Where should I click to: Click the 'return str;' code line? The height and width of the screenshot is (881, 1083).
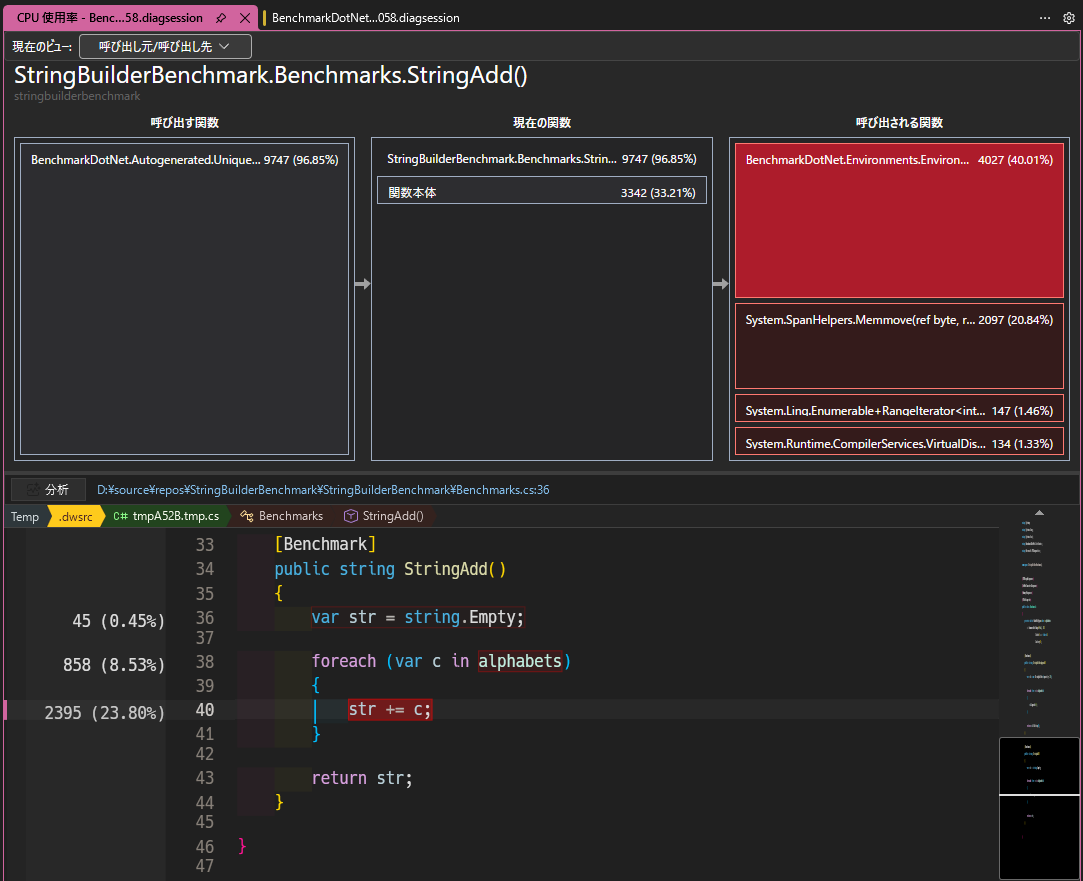click(x=362, y=778)
